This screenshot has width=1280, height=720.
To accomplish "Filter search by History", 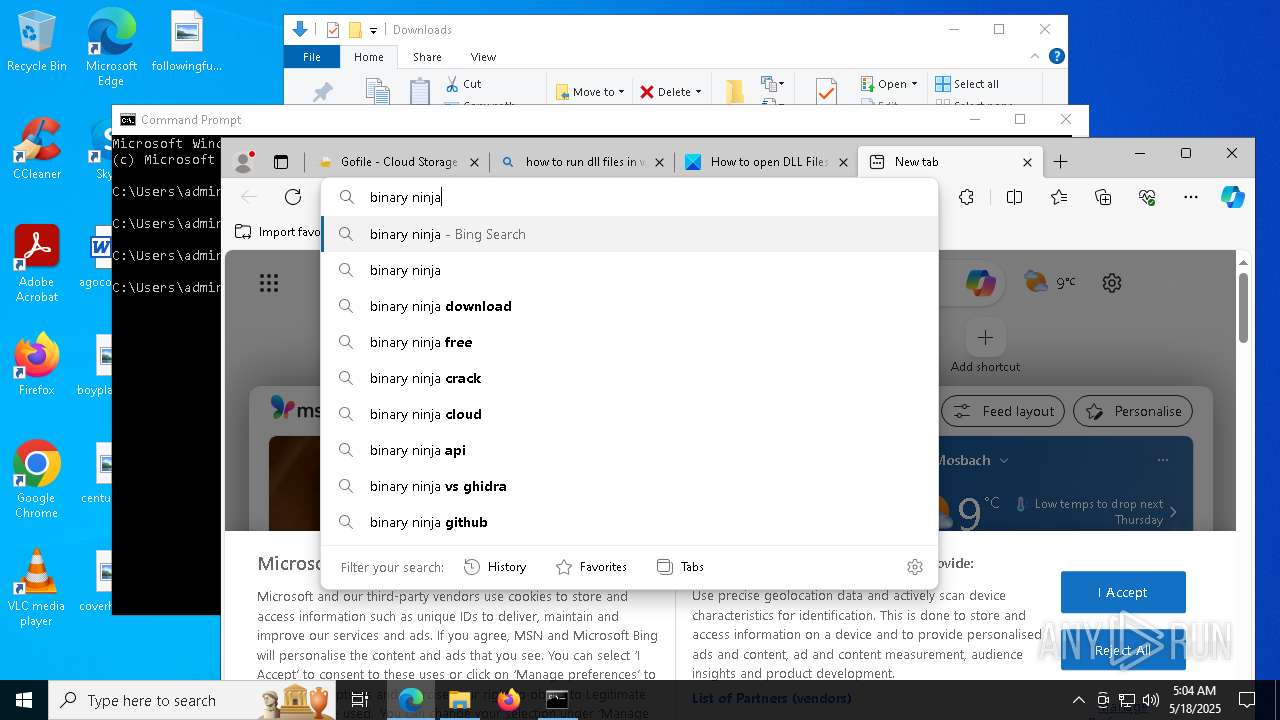I will click(495, 567).
